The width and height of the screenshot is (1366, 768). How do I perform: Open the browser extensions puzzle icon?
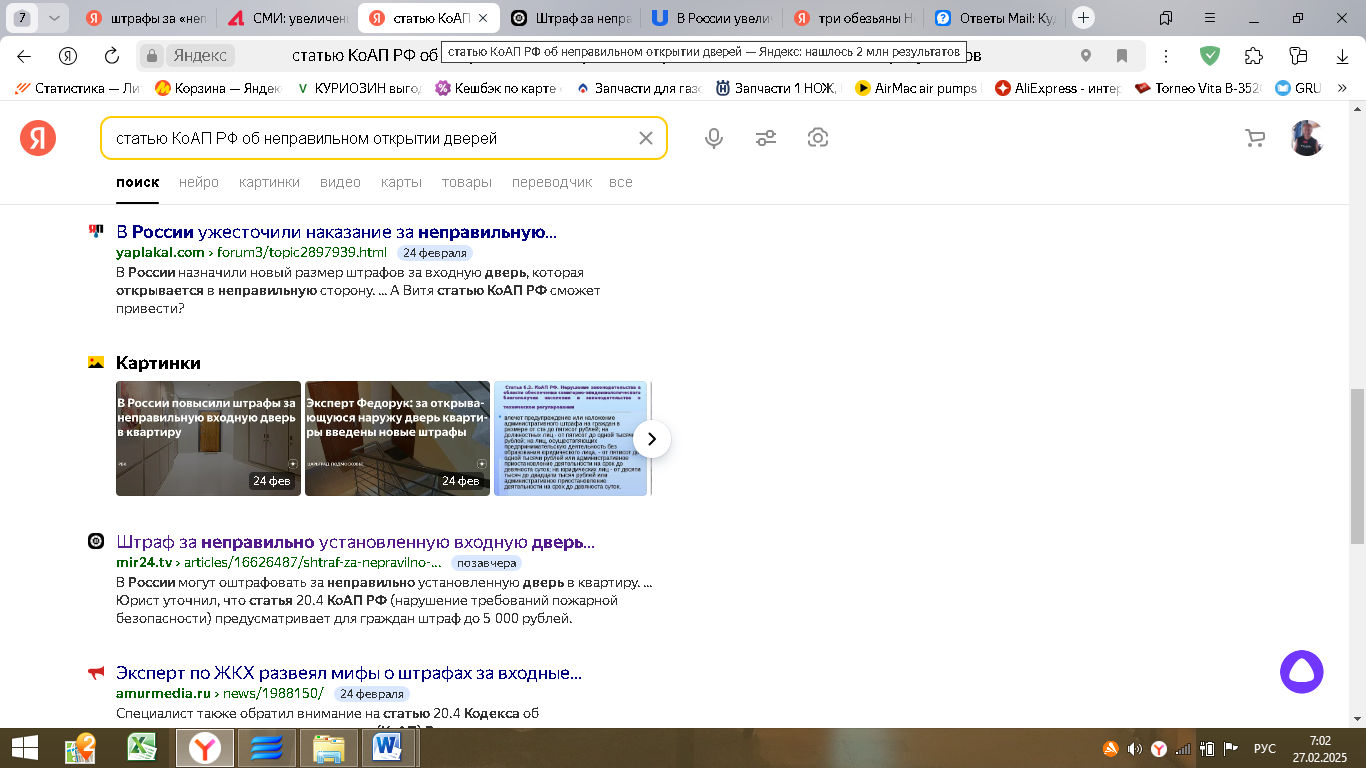click(1253, 56)
